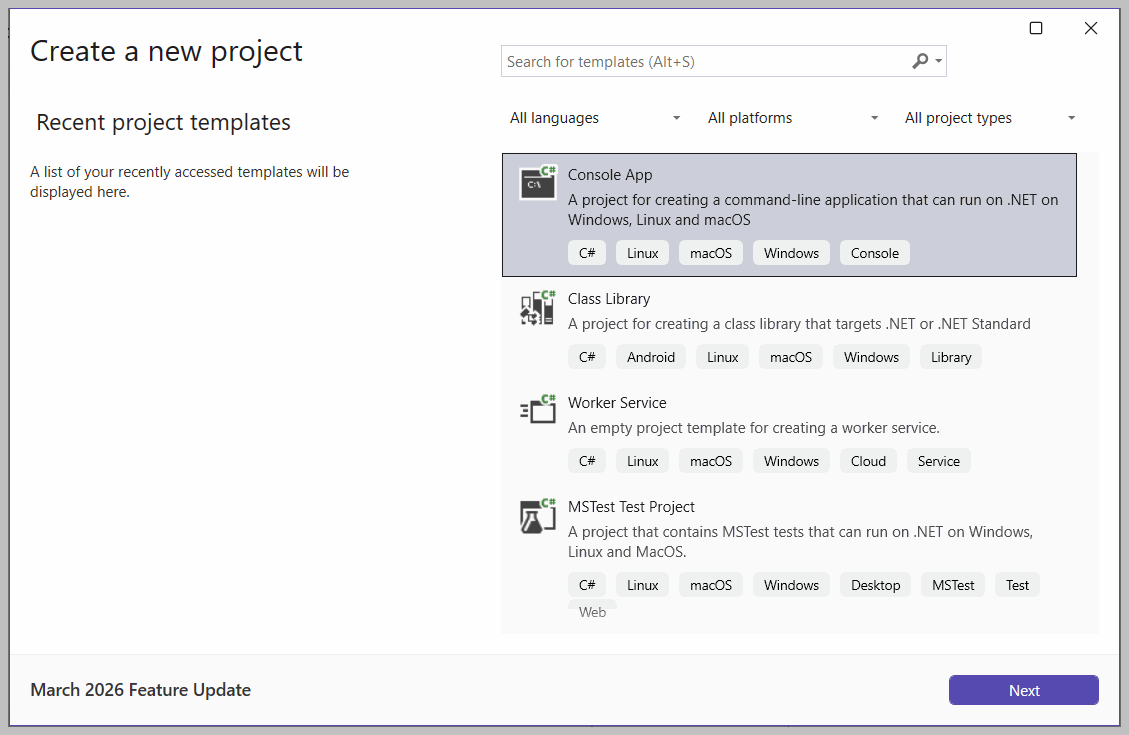Click the Console tag on Console App
1129x735 pixels.
pyautogui.click(x=875, y=253)
